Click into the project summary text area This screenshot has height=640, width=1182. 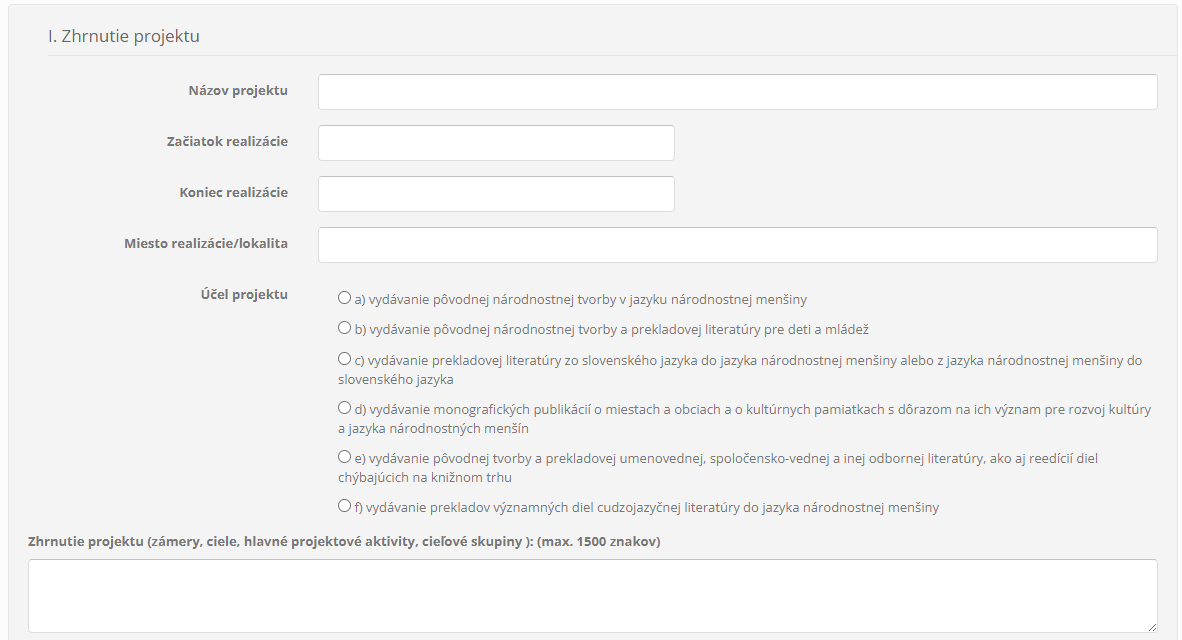[x=592, y=595]
